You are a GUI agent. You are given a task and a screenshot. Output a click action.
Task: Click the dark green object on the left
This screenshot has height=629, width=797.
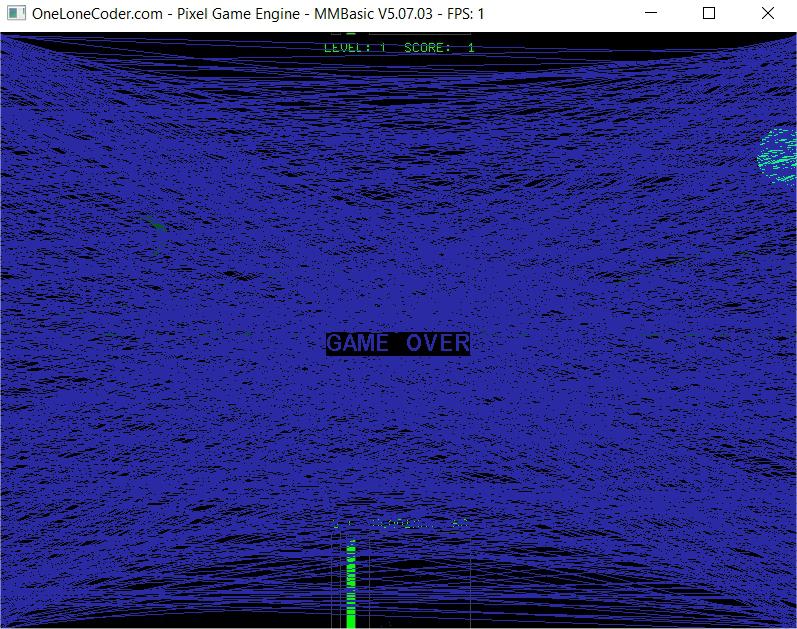click(x=154, y=226)
